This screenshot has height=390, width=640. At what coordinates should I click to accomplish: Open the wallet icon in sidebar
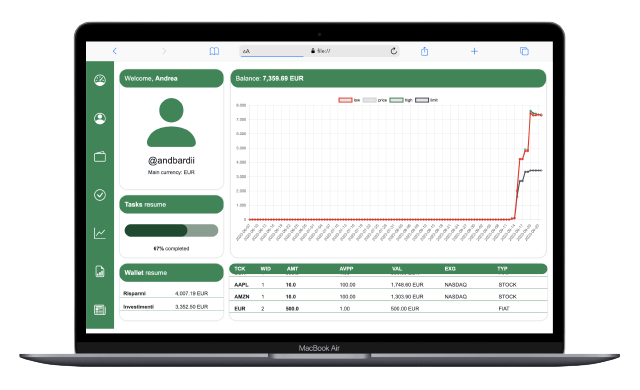click(100, 157)
